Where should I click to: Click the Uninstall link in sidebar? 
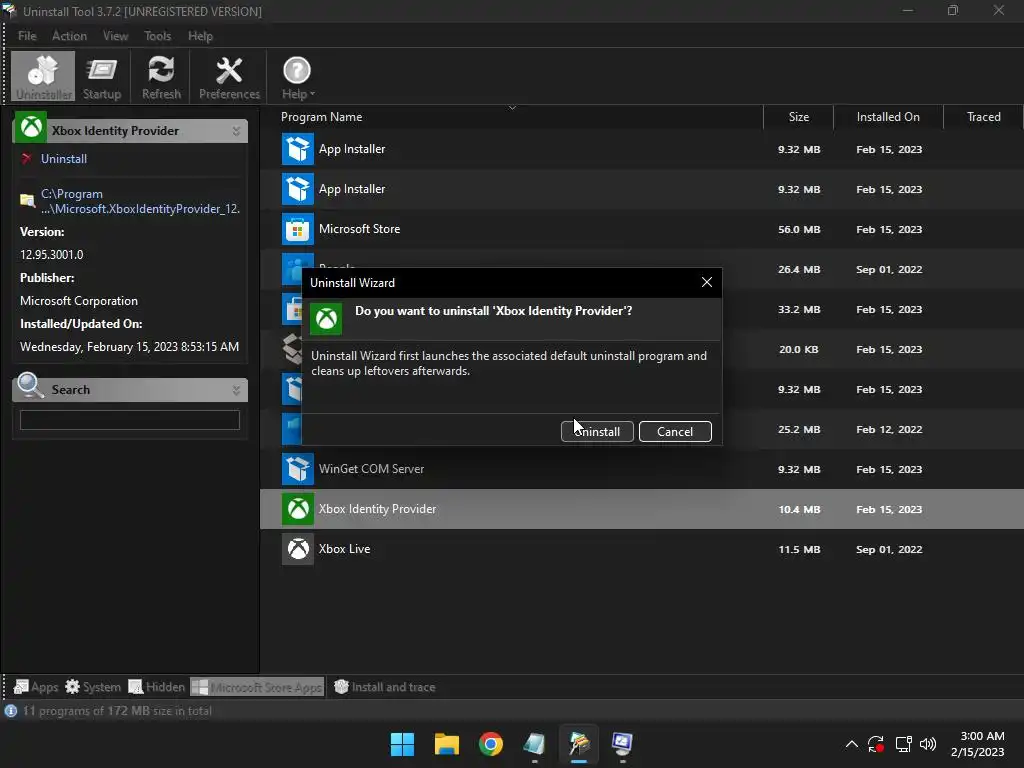point(63,159)
